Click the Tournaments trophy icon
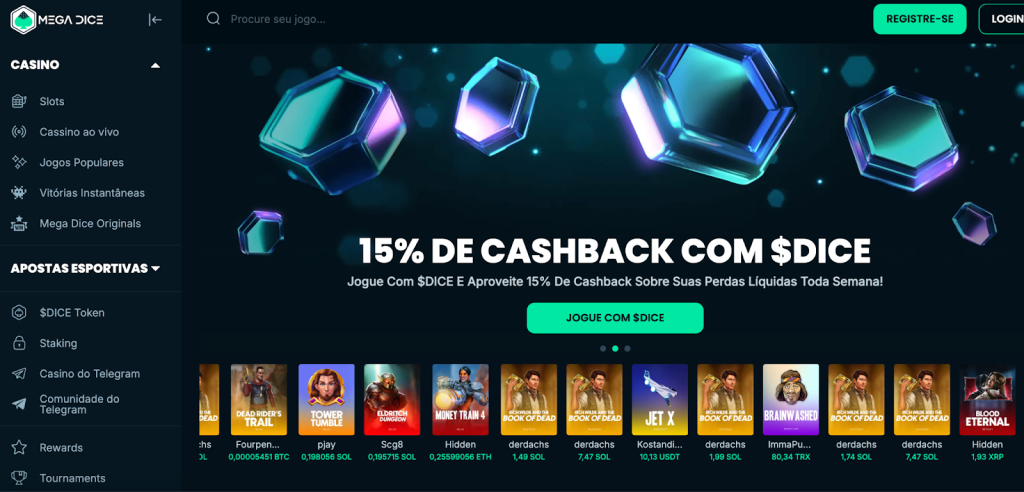The width and height of the screenshot is (1024, 492). click(19, 478)
